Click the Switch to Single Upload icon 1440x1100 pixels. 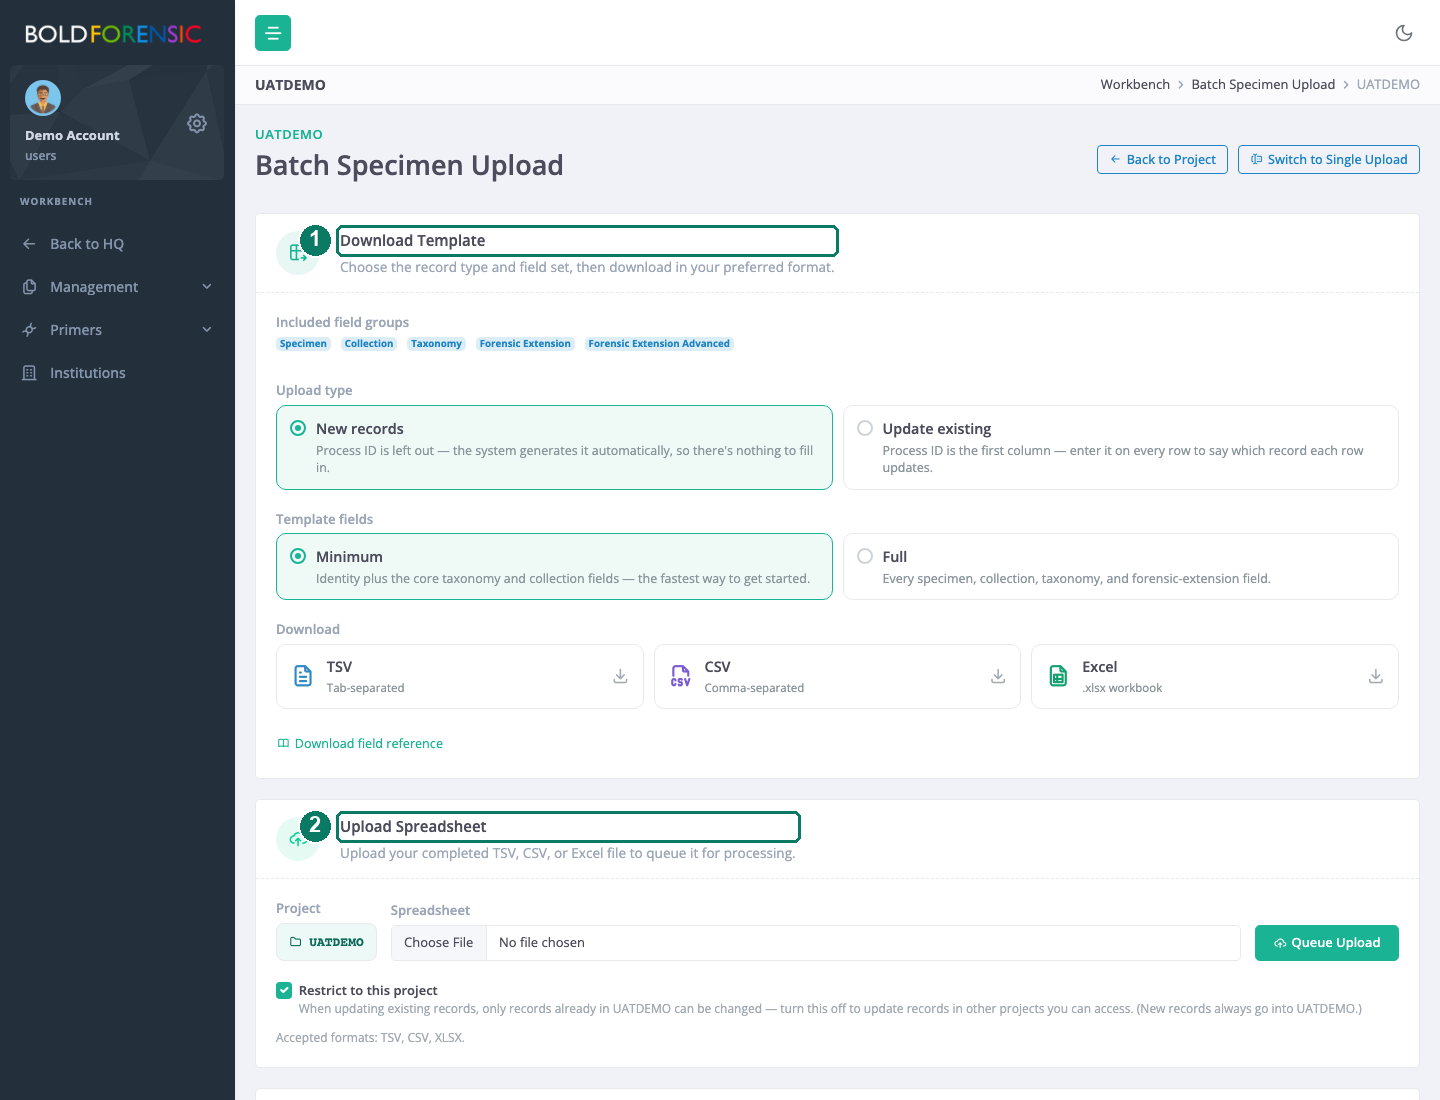[x=1256, y=159]
